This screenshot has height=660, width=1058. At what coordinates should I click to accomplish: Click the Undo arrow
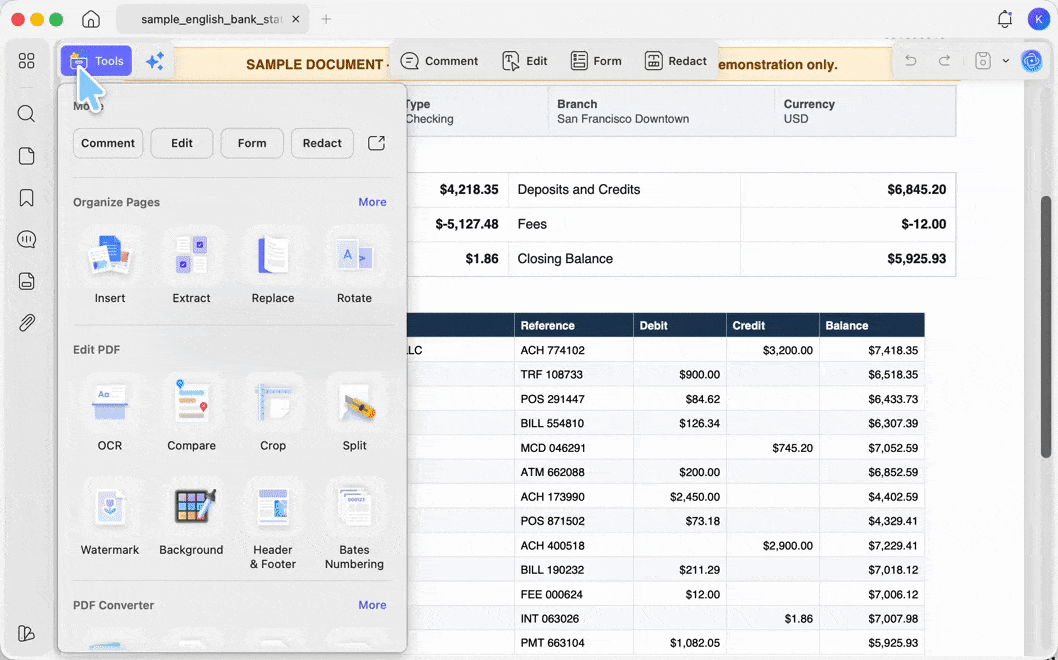910,61
